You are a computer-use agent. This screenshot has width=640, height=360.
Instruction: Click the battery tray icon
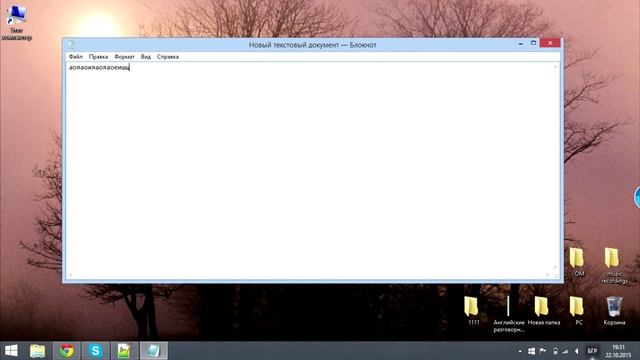[555, 351]
